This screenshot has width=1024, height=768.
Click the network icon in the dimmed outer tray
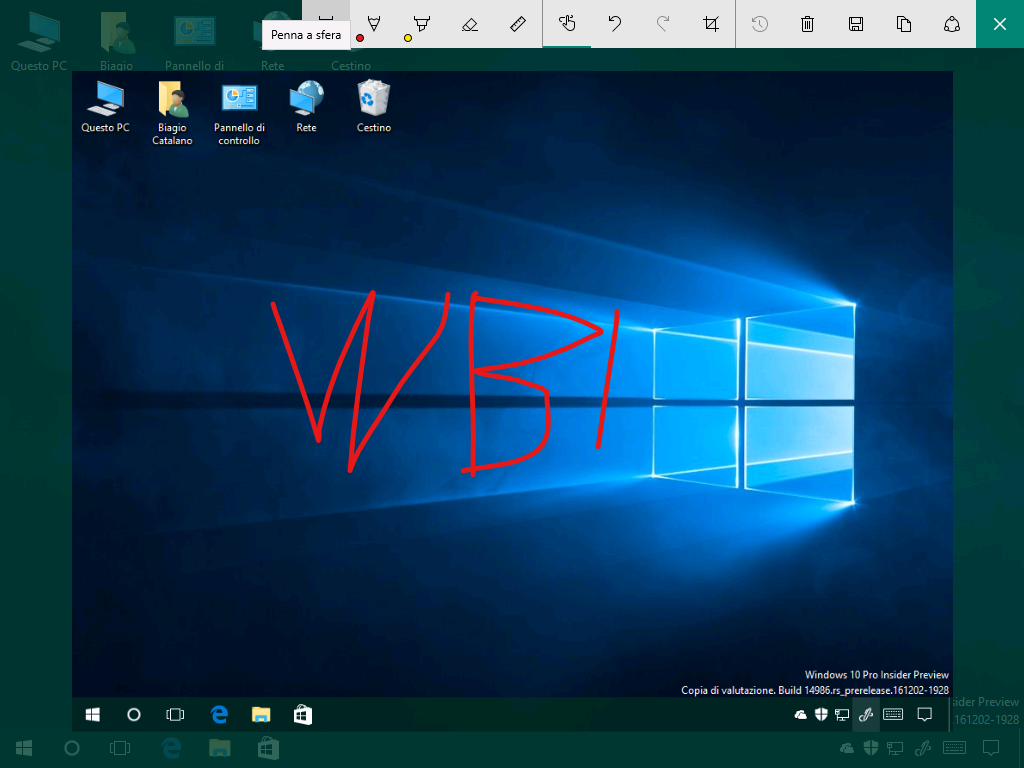[x=895, y=748]
